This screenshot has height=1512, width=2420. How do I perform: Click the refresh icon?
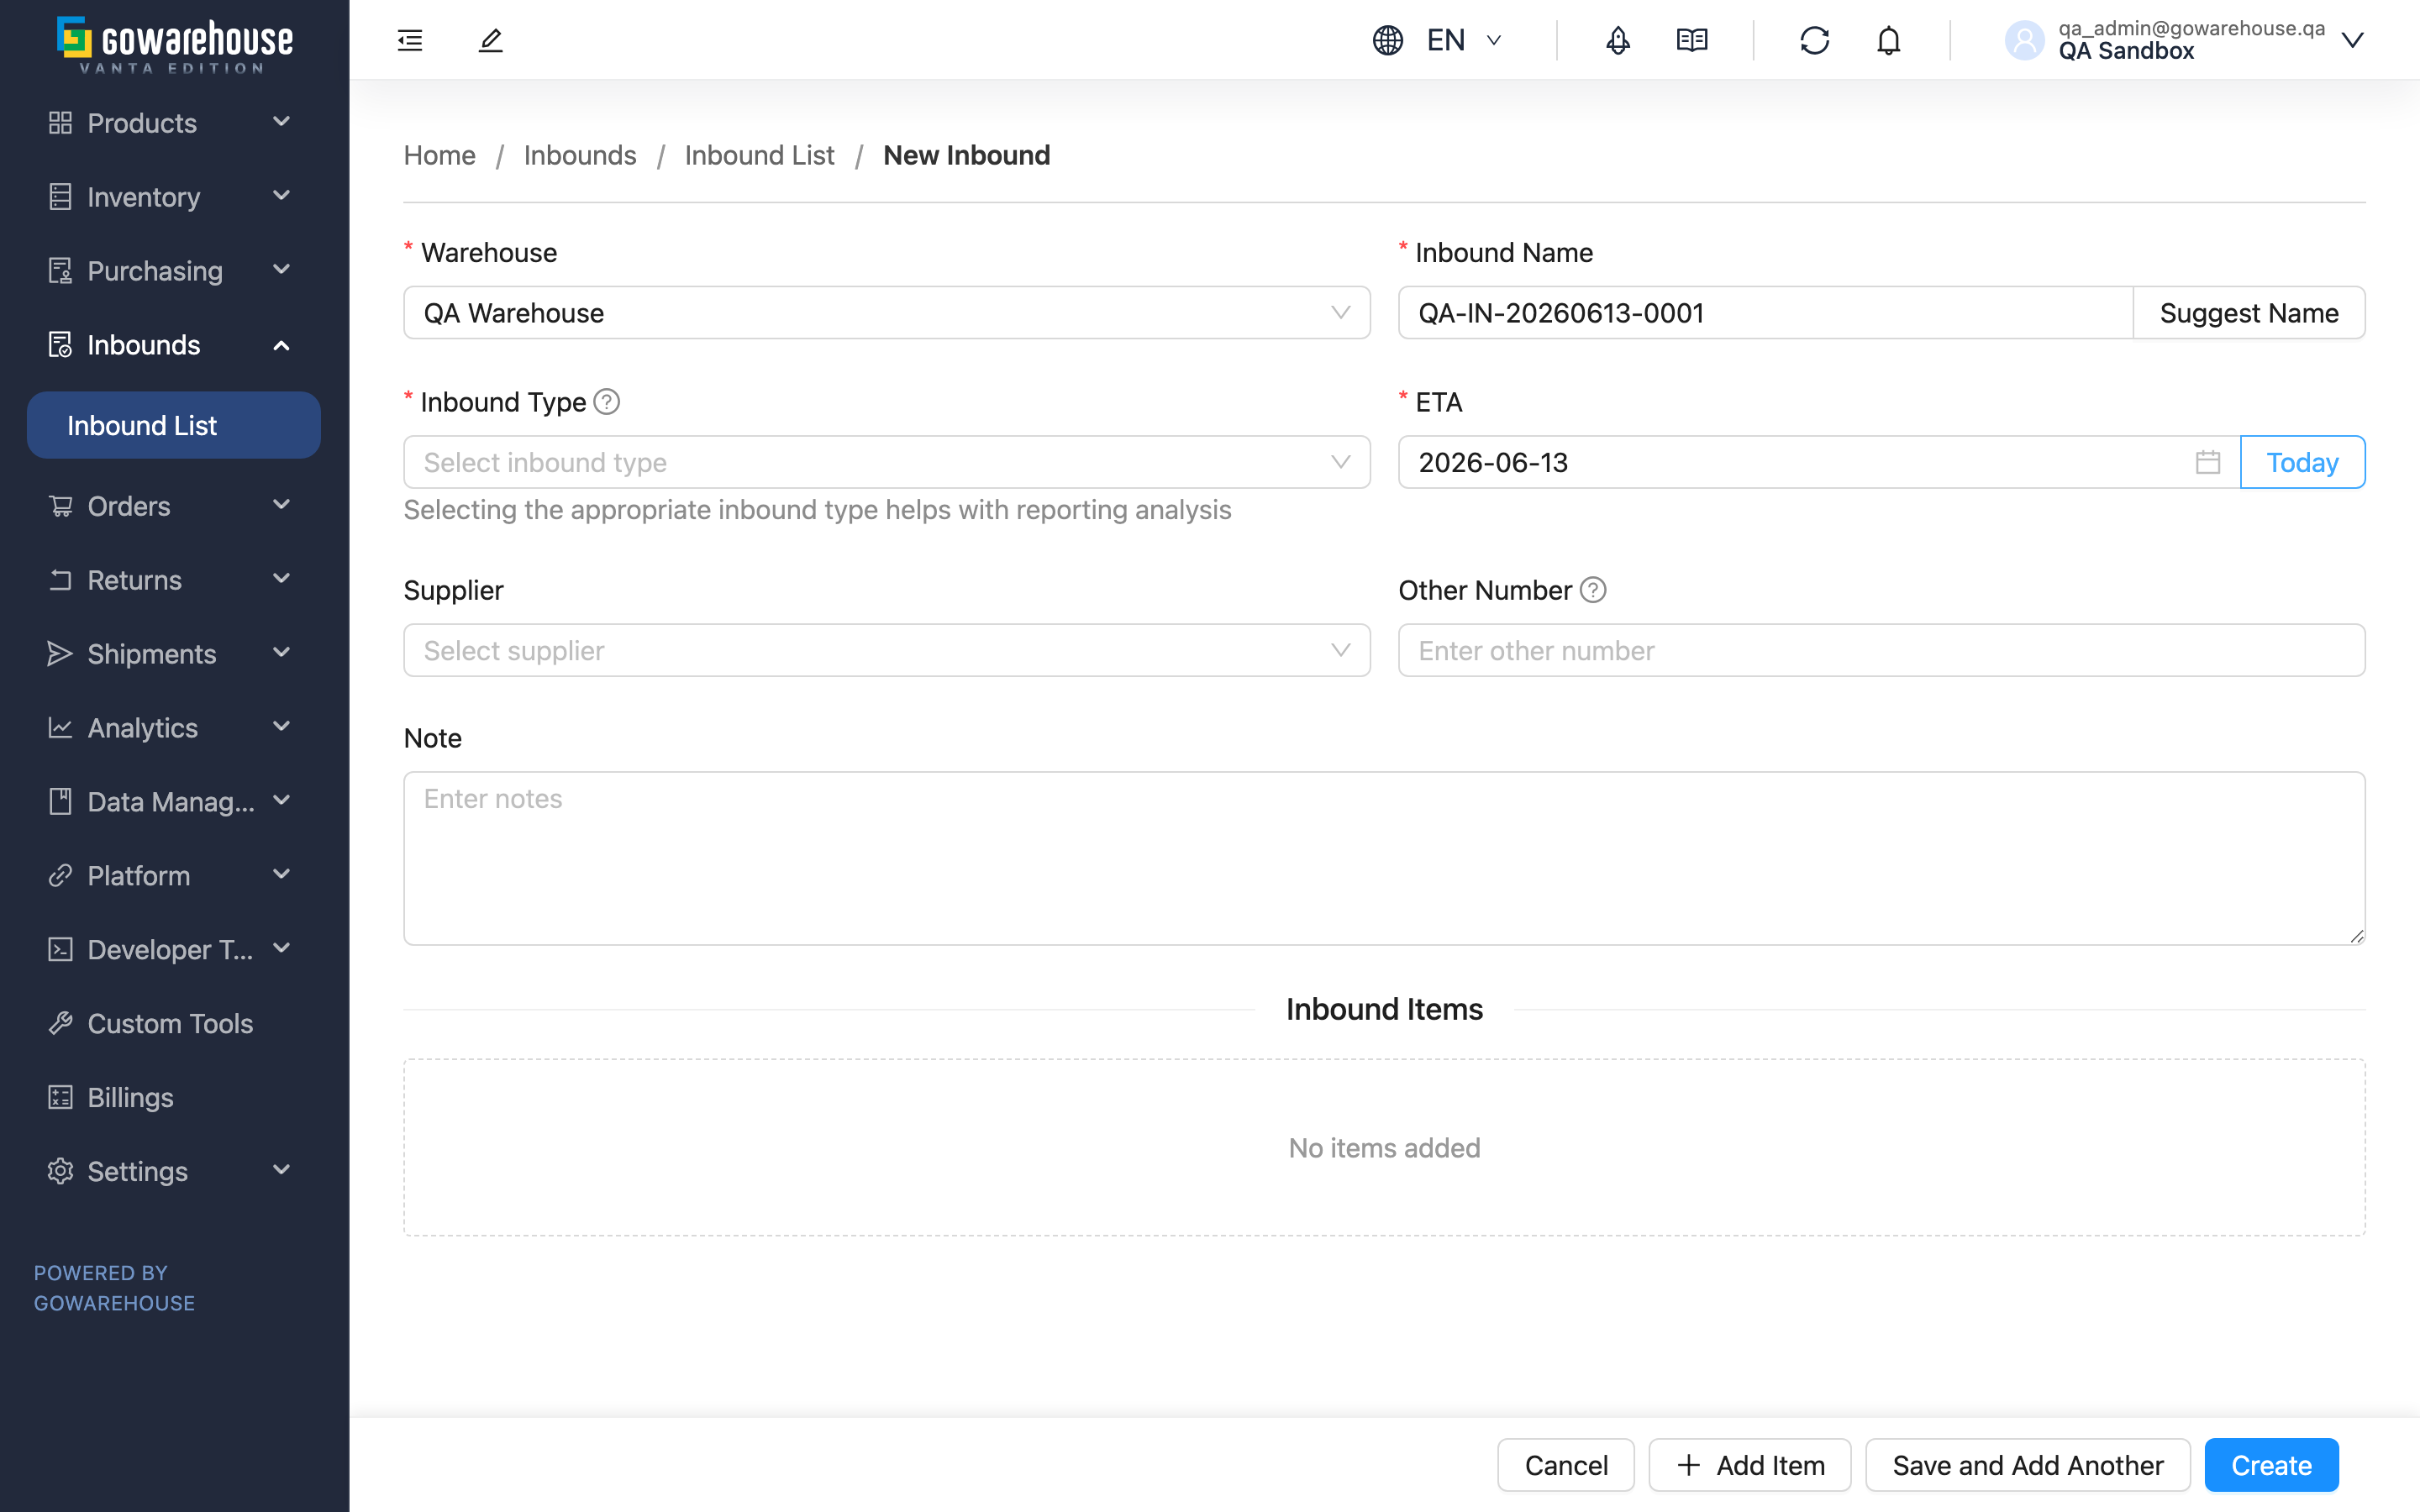[x=1815, y=40]
